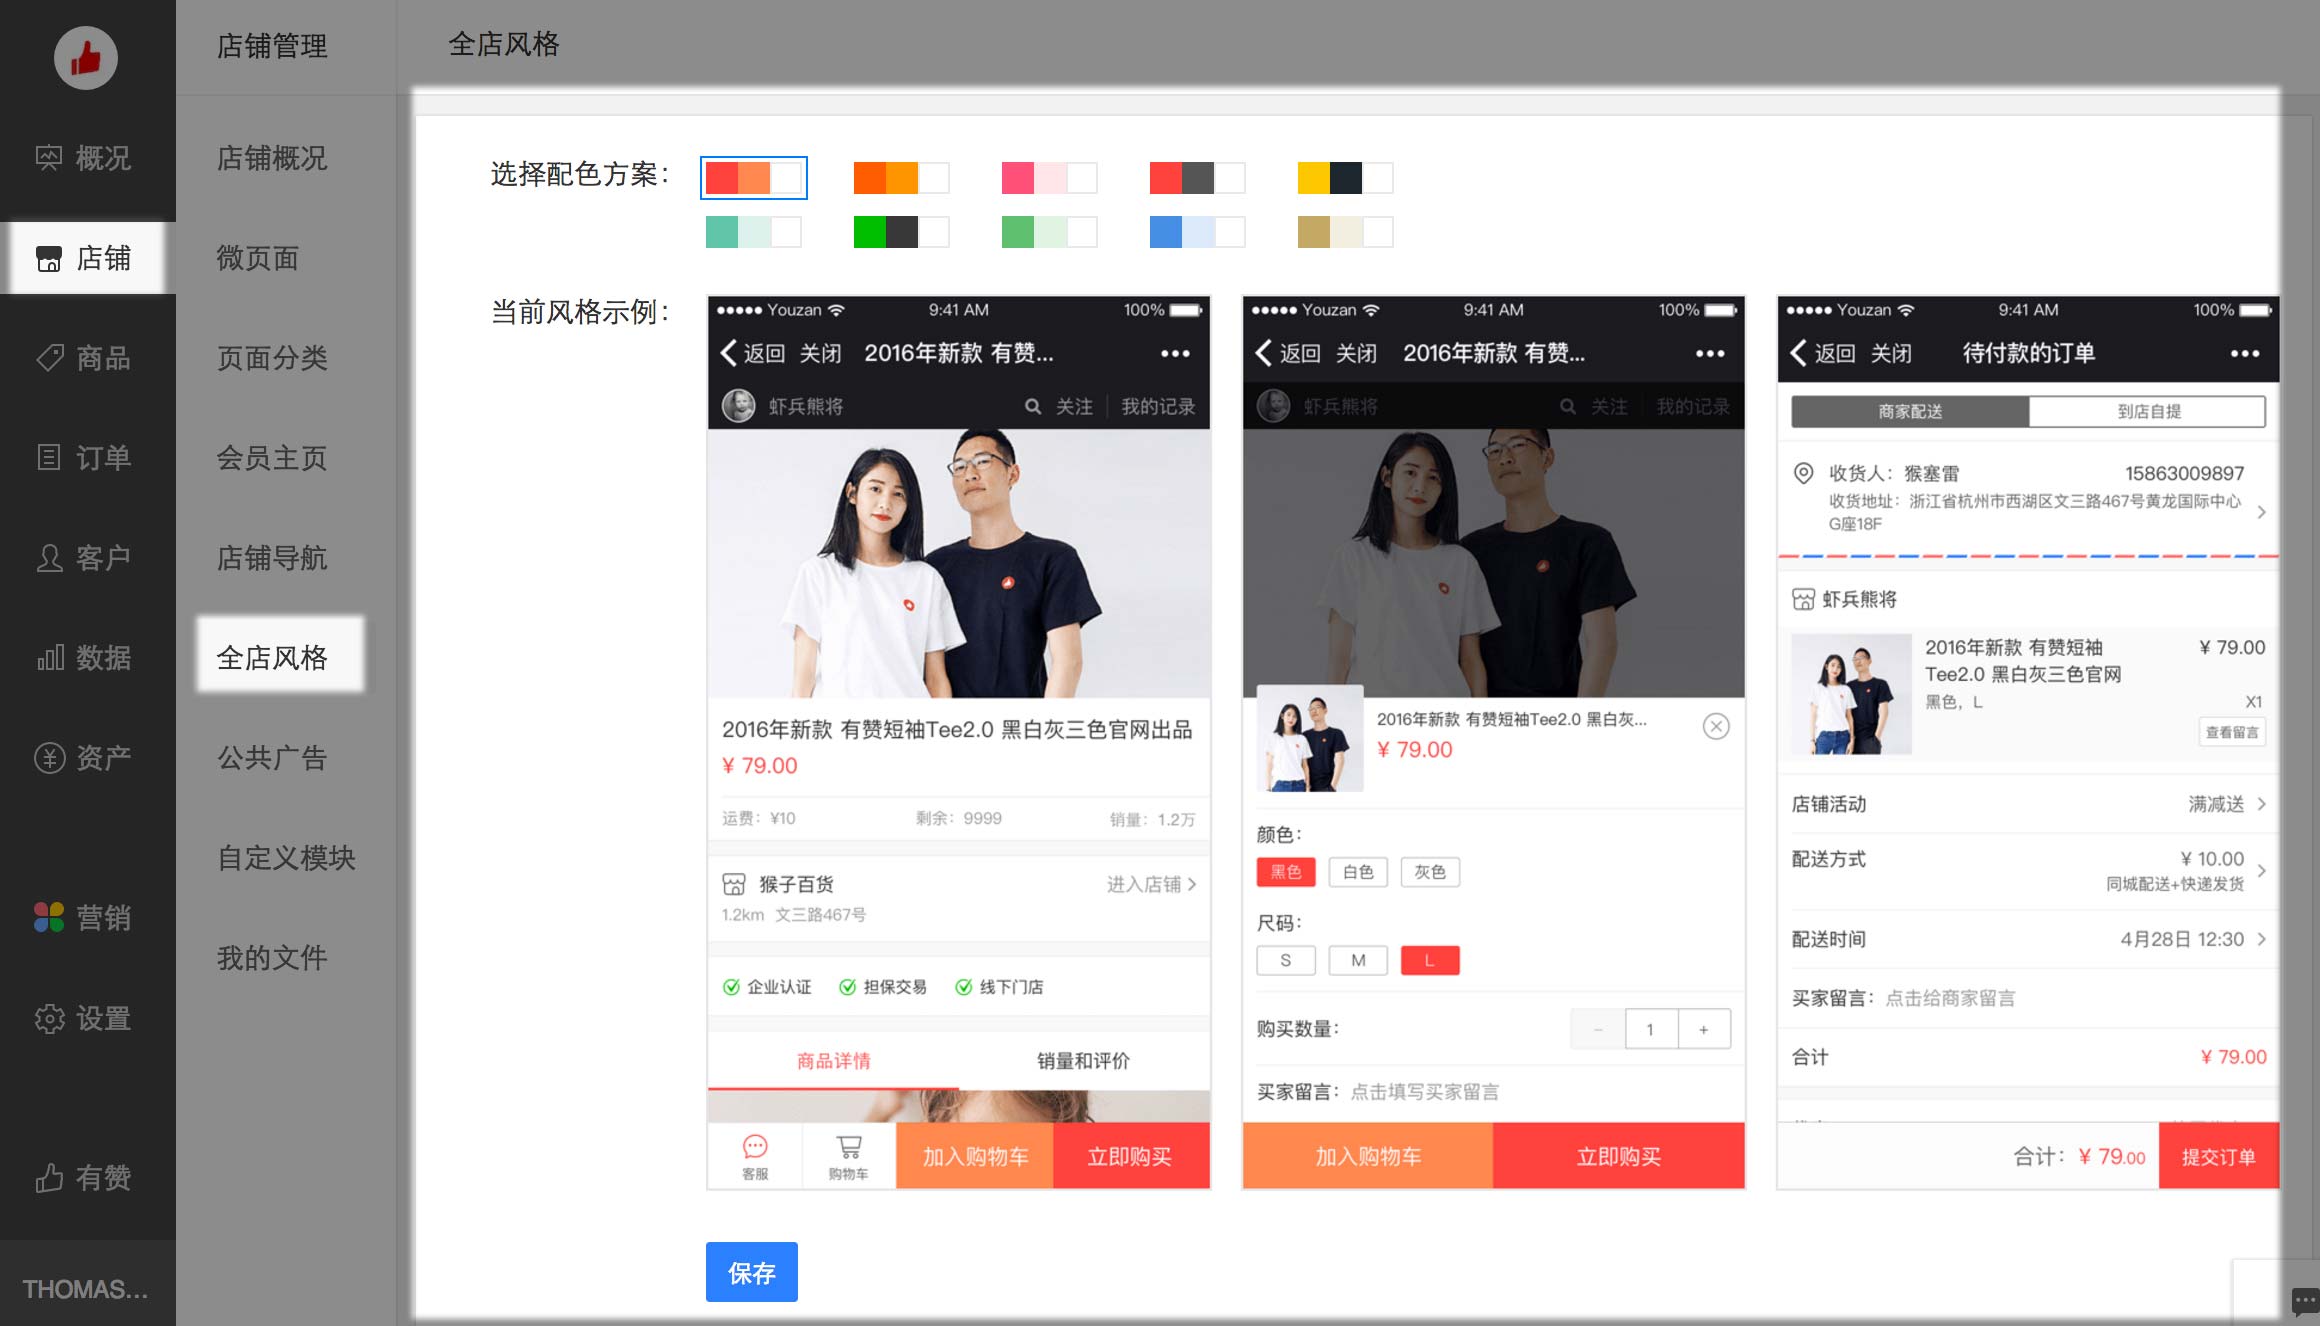Screen dimensions: 2320x1326
Task: Select size M option
Action: pos(1358,960)
